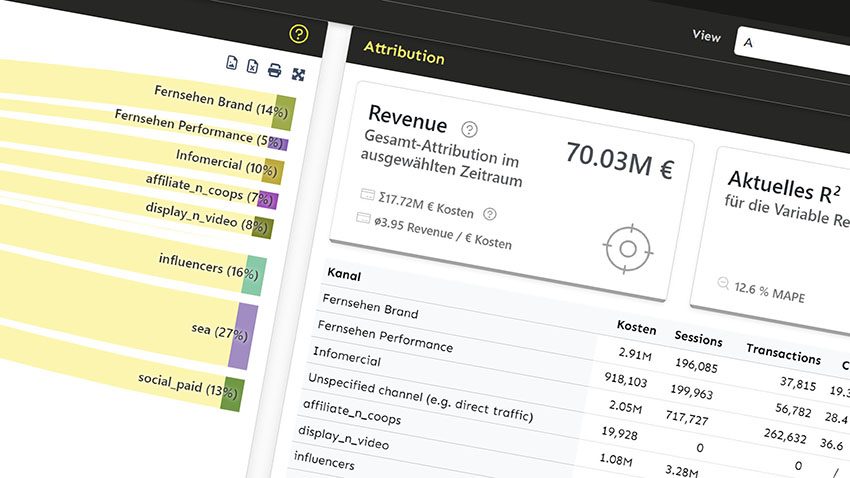
Task: Export the chart as an image file
Action: pos(231,64)
